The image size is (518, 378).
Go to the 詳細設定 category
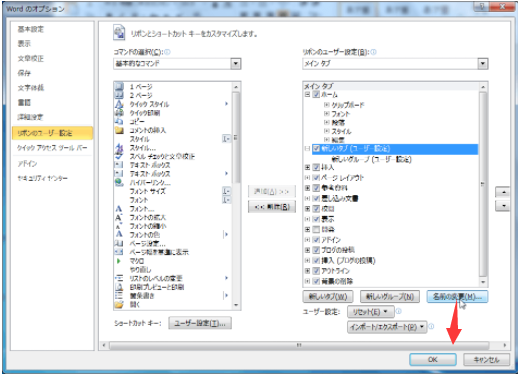pyautogui.click(x=31, y=117)
